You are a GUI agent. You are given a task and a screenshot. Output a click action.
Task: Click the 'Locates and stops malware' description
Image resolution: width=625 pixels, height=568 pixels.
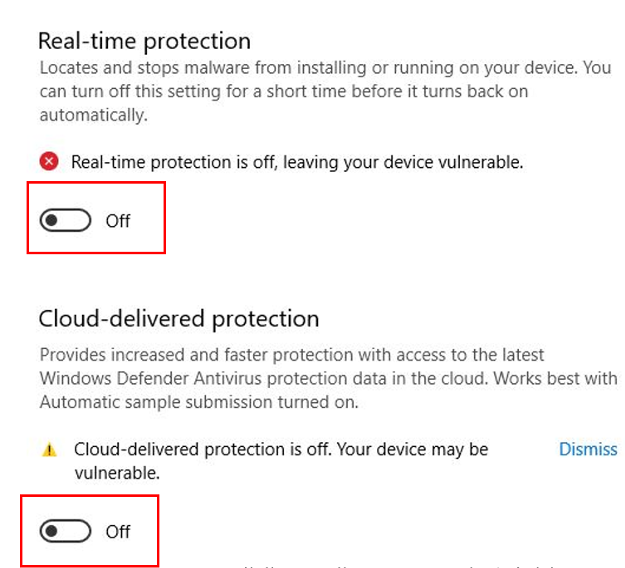(x=325, y=91)
